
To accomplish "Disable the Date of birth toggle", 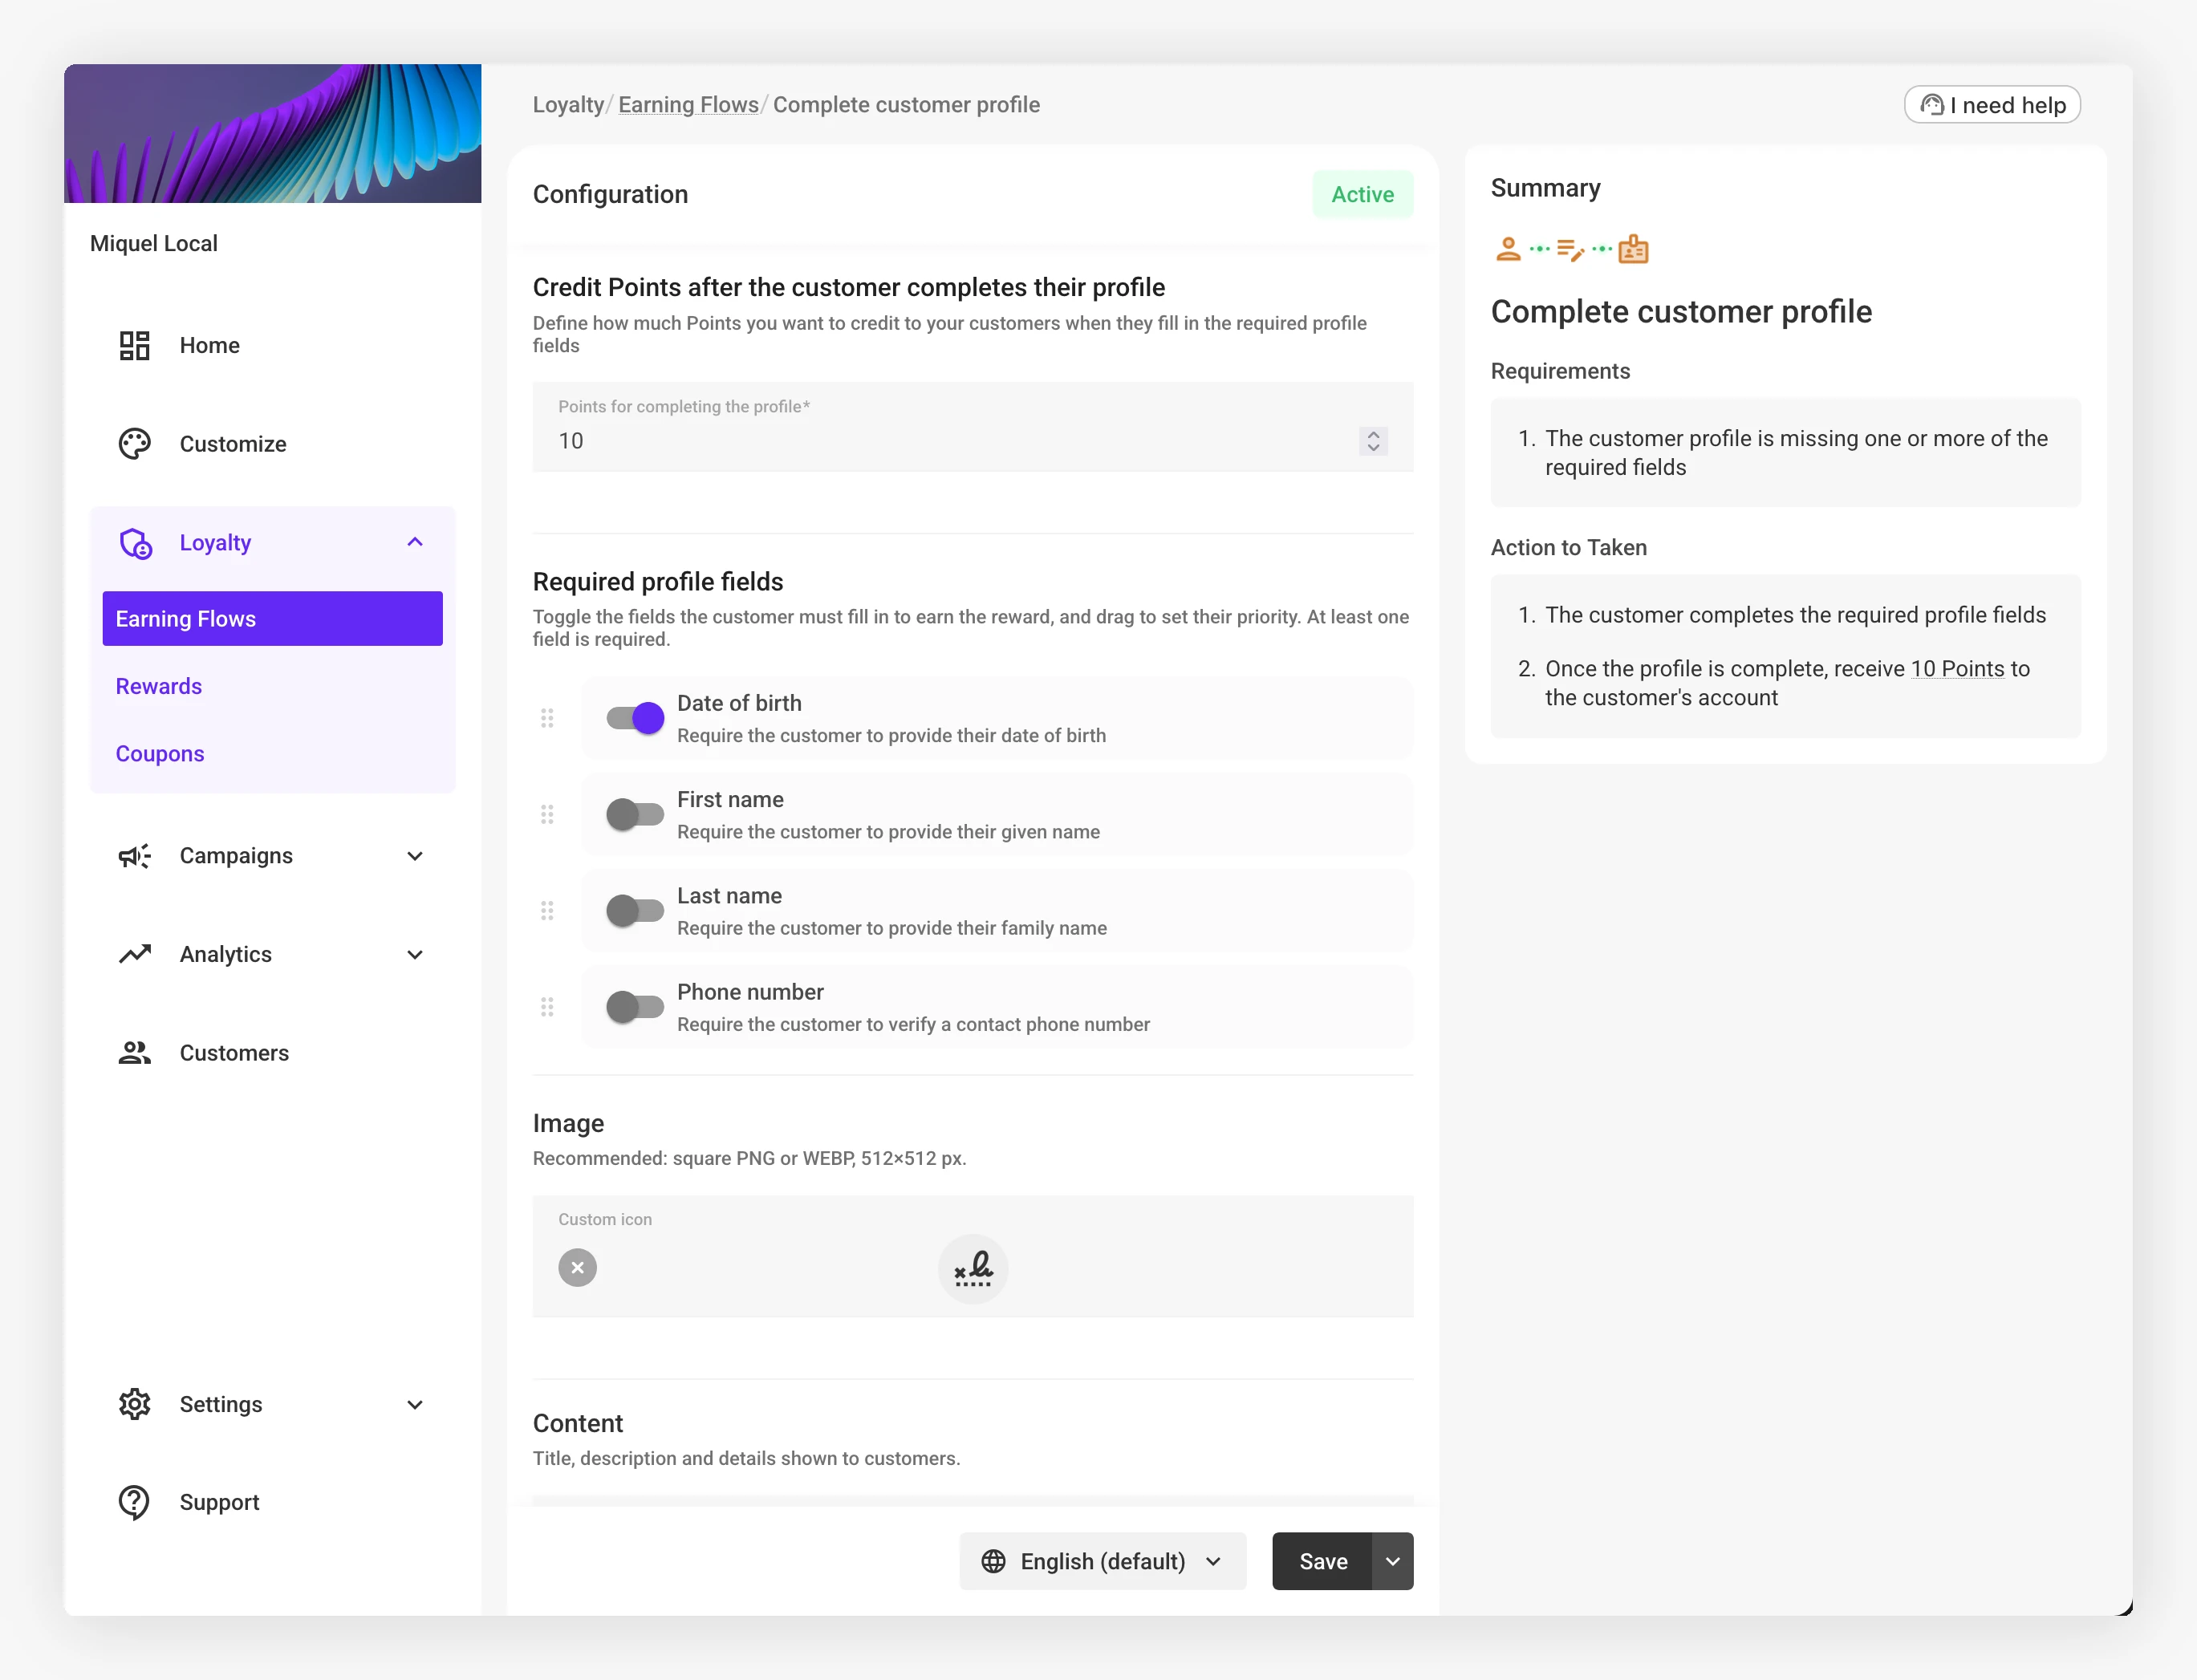I will pos(635,718).
